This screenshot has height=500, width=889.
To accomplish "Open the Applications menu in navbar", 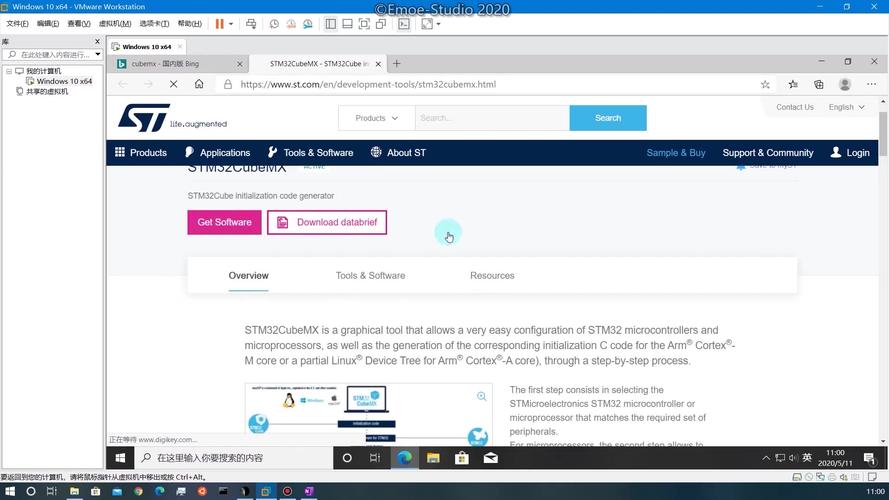I will (217, 153).
